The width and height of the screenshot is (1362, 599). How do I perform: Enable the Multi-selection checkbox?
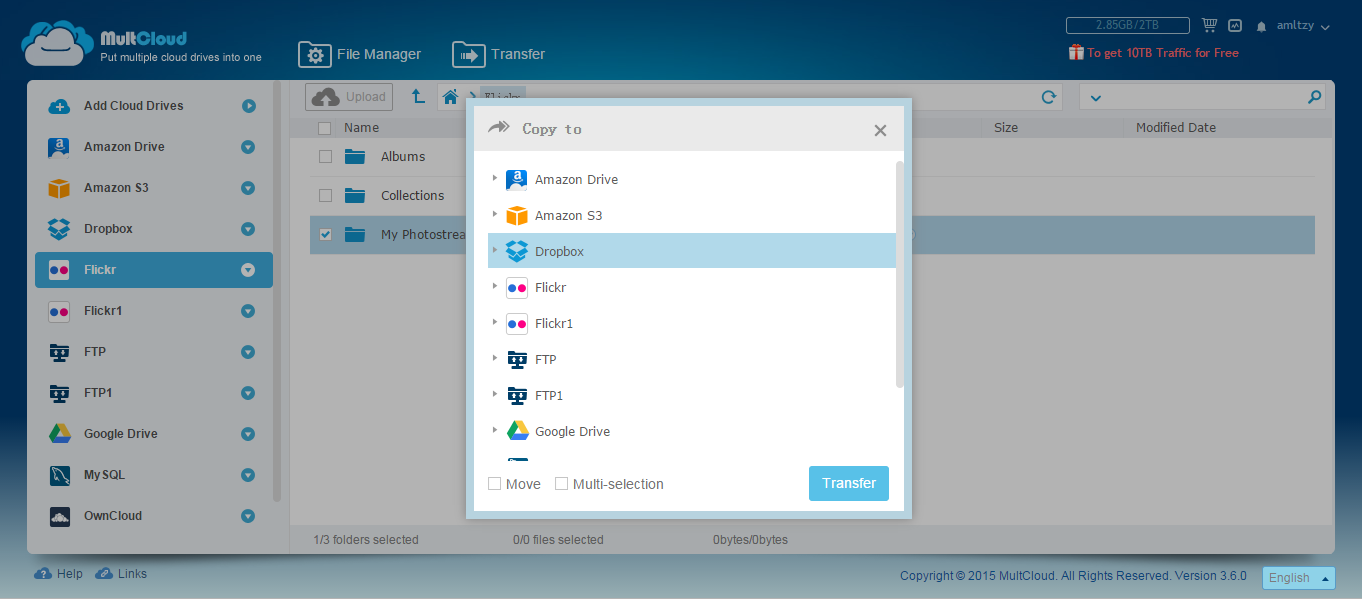click(562, 484)
